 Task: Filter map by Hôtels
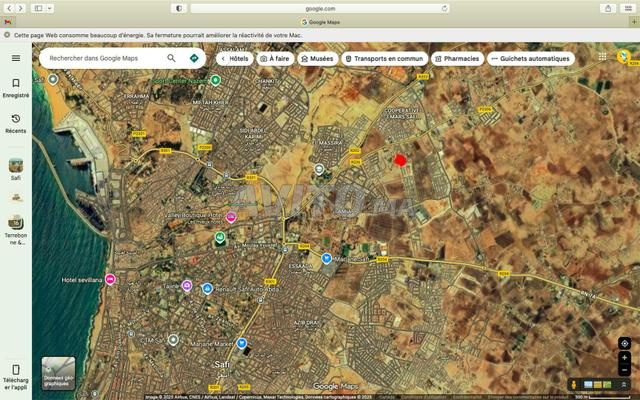[x=233, y=59]
